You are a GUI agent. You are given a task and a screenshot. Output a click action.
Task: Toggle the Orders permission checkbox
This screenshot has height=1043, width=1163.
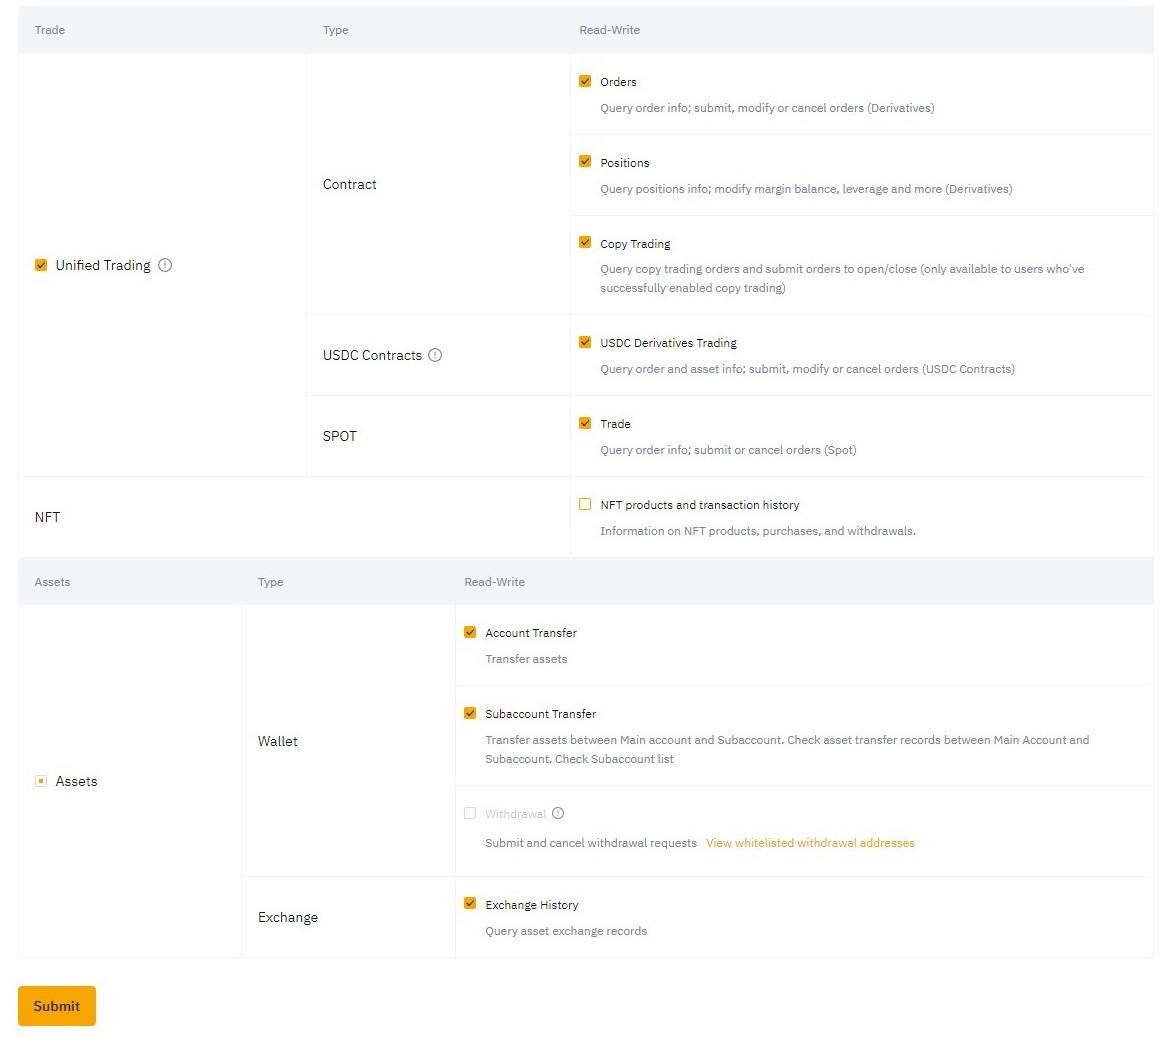coord(585,81)
